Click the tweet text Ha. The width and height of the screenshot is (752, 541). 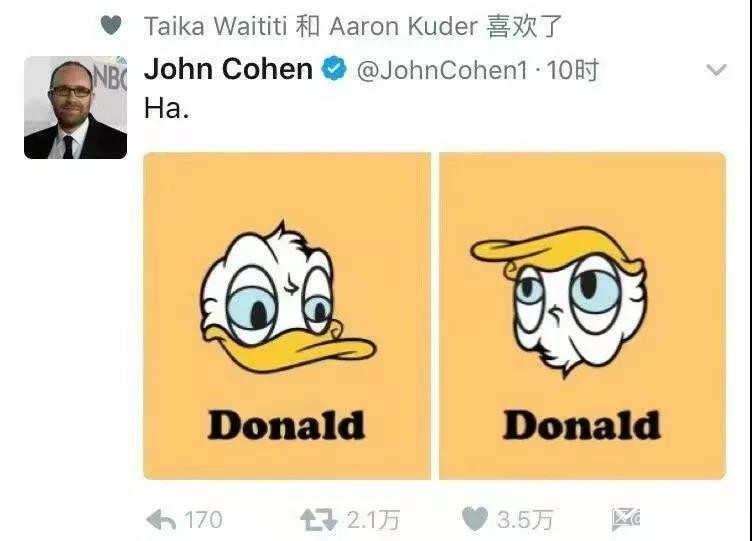pyautogui.click(x=166, y=108)
